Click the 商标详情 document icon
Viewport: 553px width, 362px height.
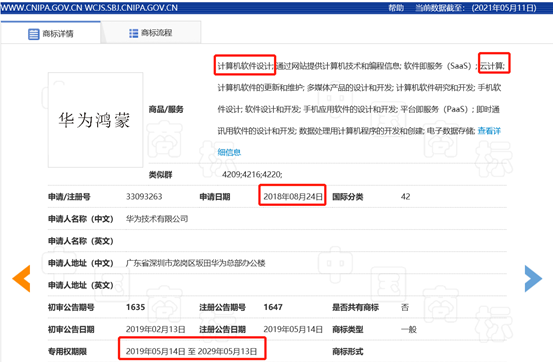(x=34, y=34)
